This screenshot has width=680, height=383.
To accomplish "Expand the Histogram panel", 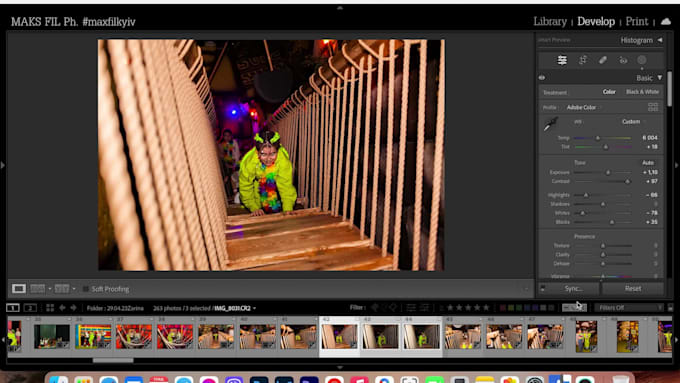I will (x=660, y=40).
